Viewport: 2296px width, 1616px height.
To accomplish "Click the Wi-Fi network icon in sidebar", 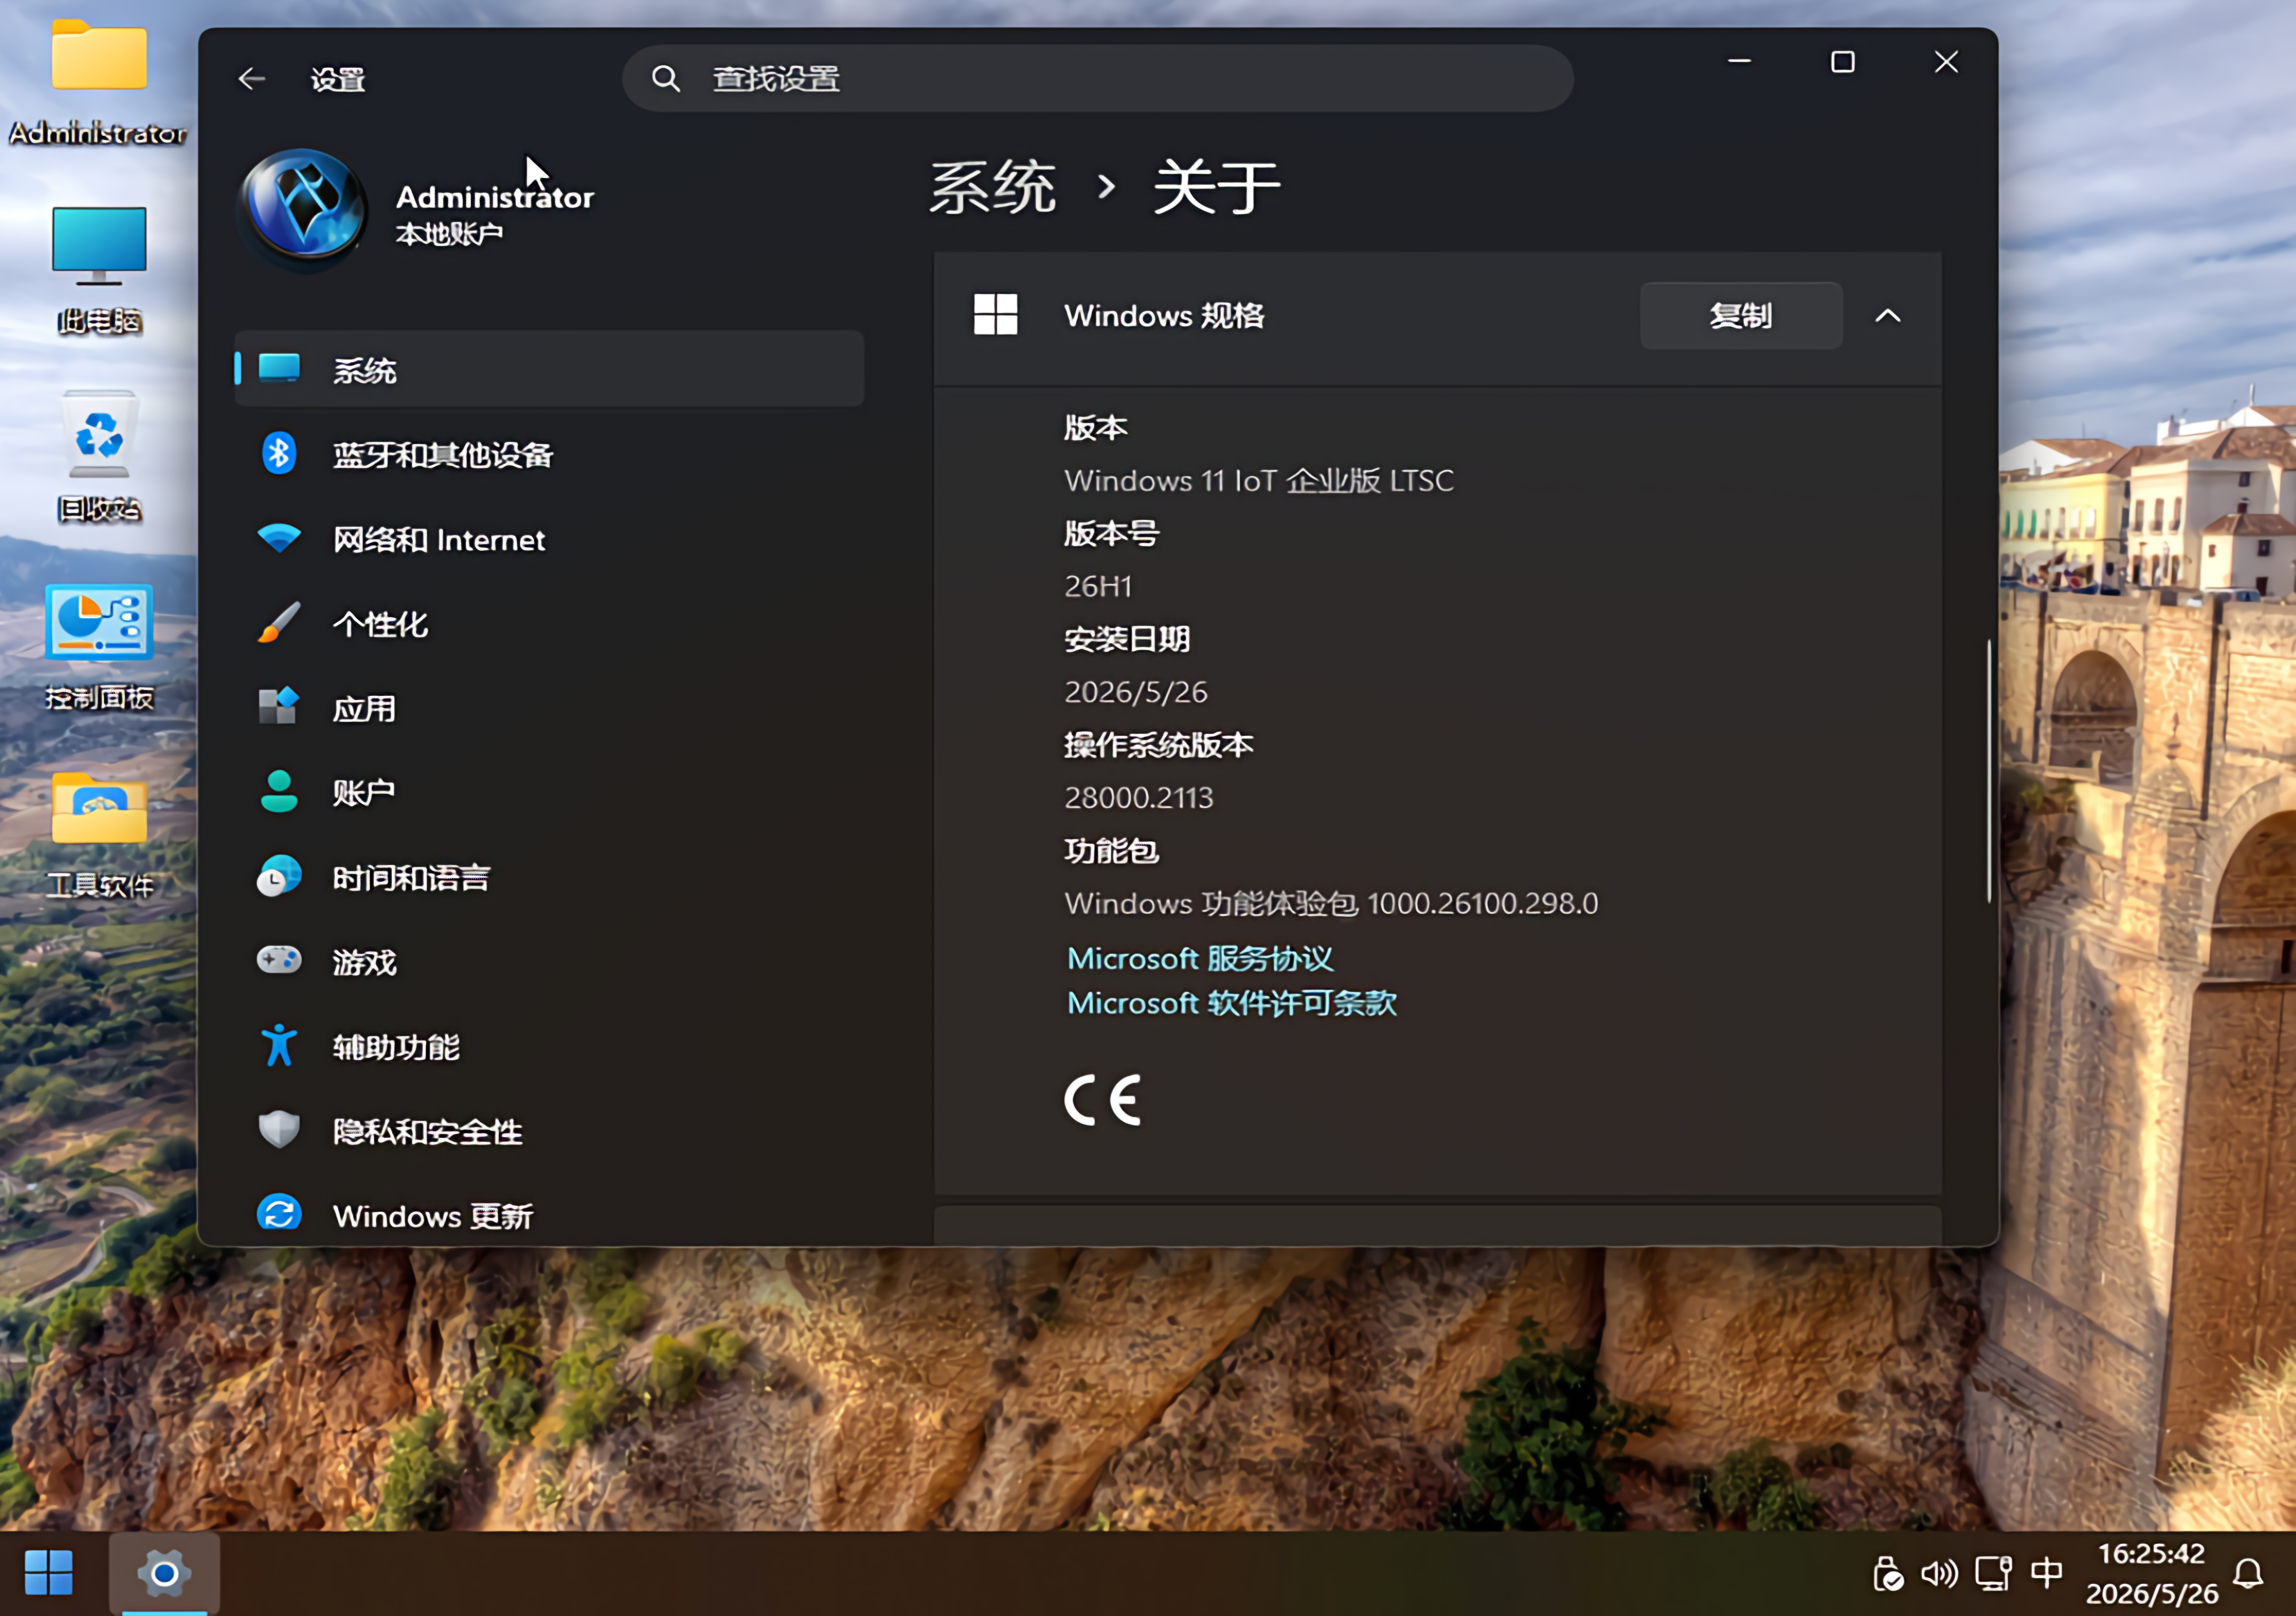I will point(279,539).
